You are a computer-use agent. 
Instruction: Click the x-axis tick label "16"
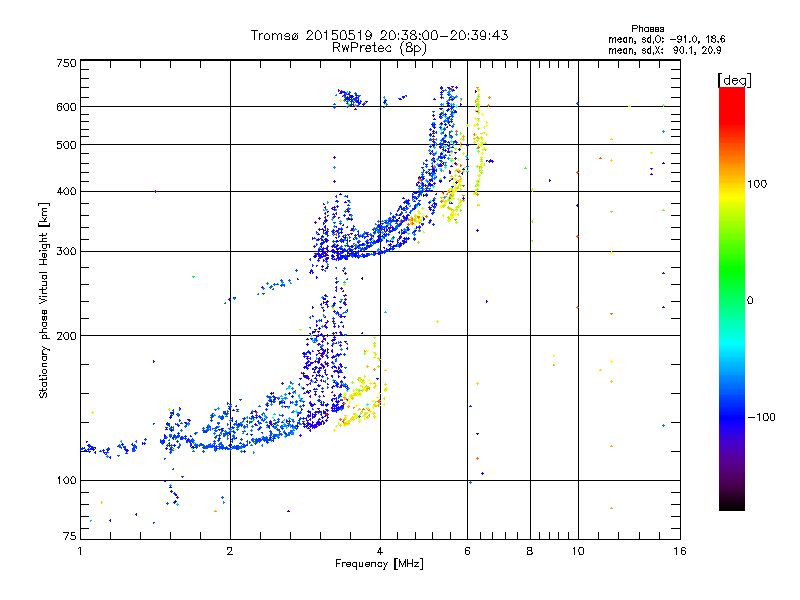tap(680, 551)
